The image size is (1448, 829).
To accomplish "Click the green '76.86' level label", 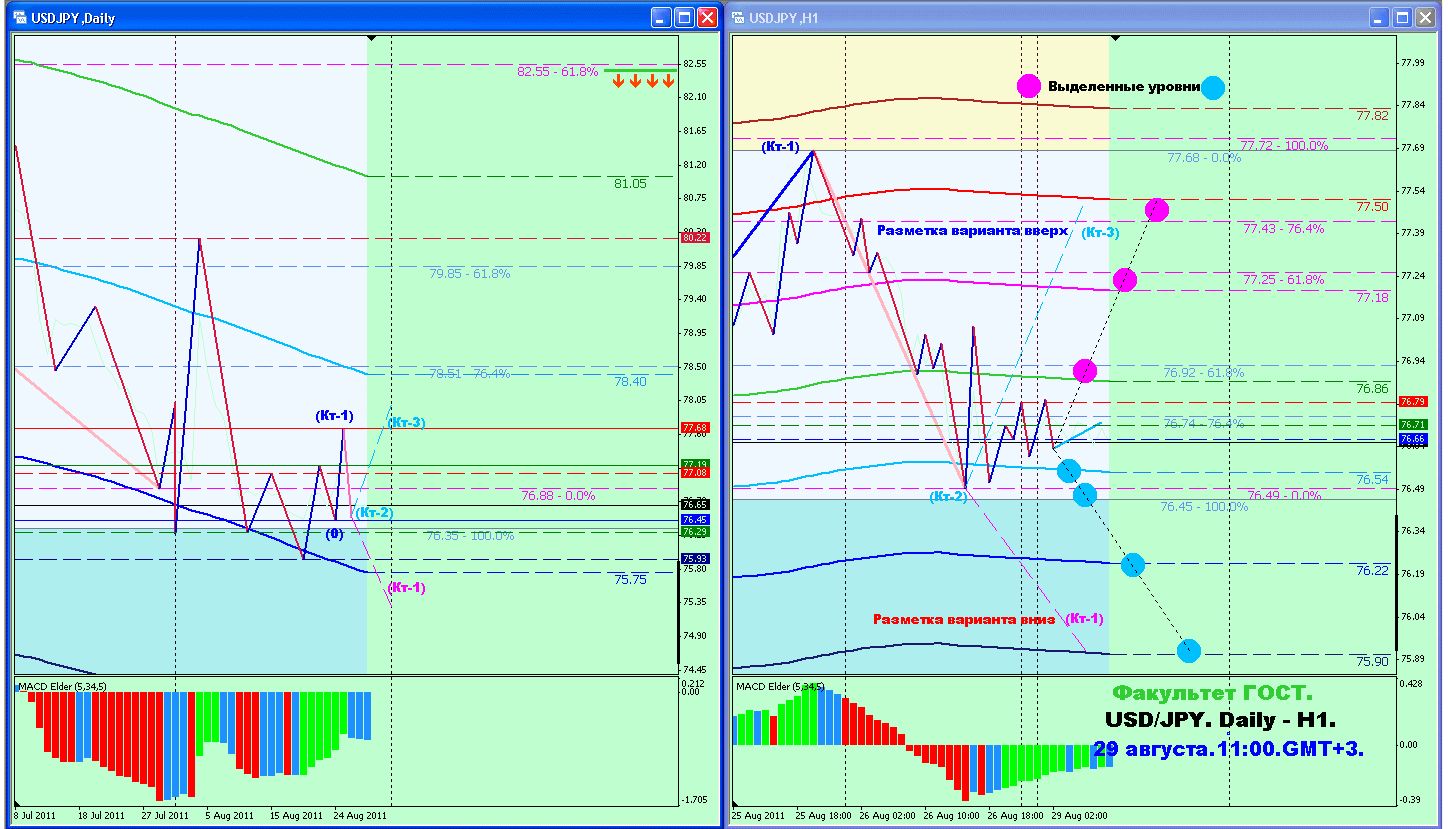I will (1372, 387).
